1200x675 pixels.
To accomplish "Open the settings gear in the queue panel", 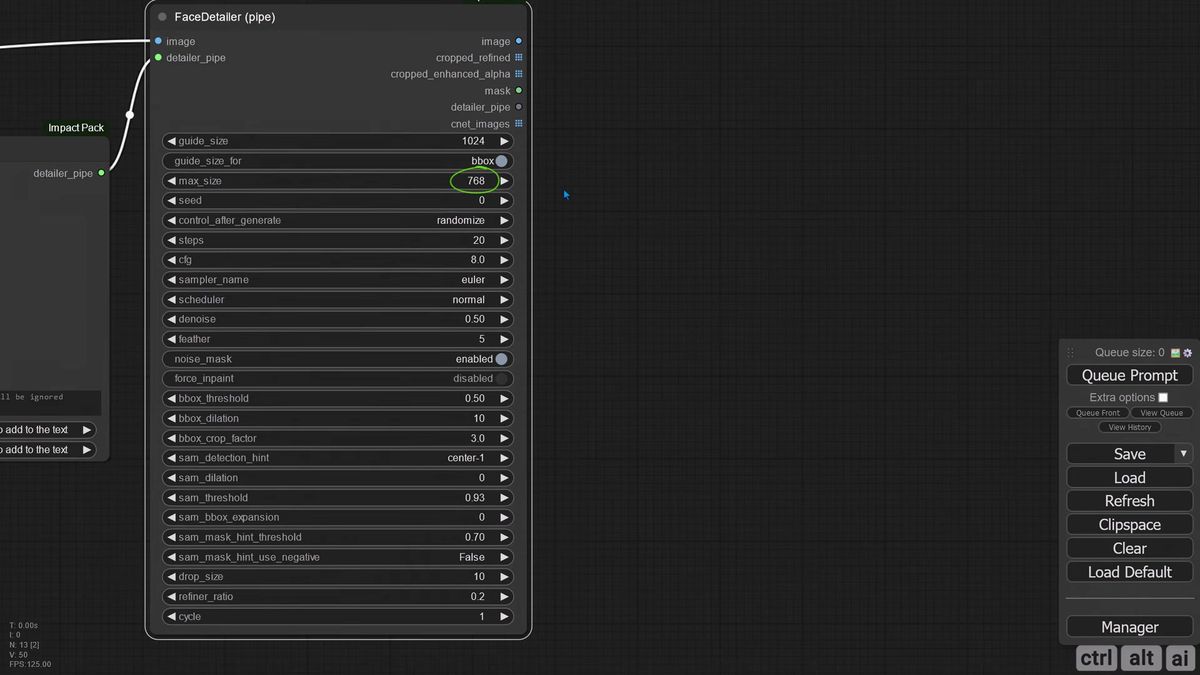I will tap(1188, 353).
